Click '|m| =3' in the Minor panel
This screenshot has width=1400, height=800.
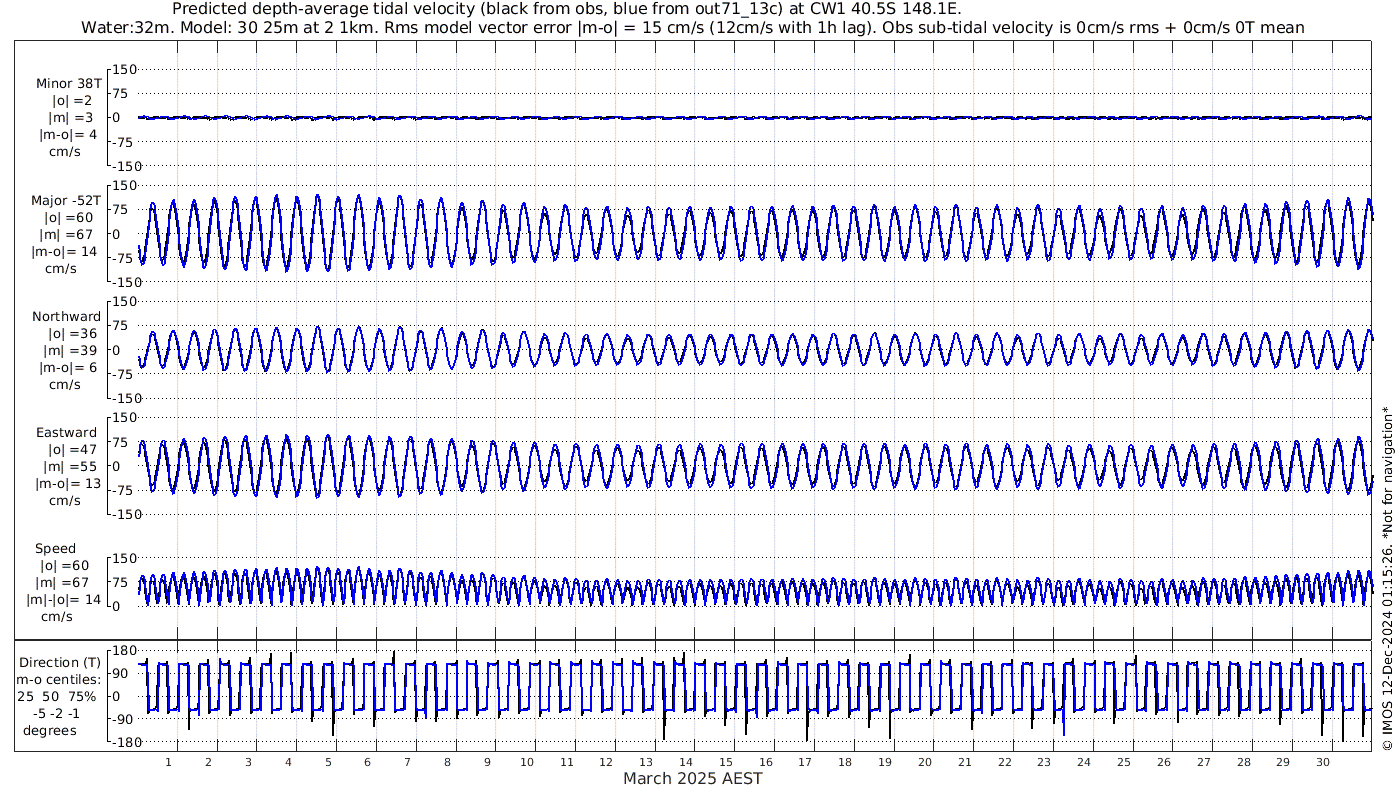[x=71, y=118]
